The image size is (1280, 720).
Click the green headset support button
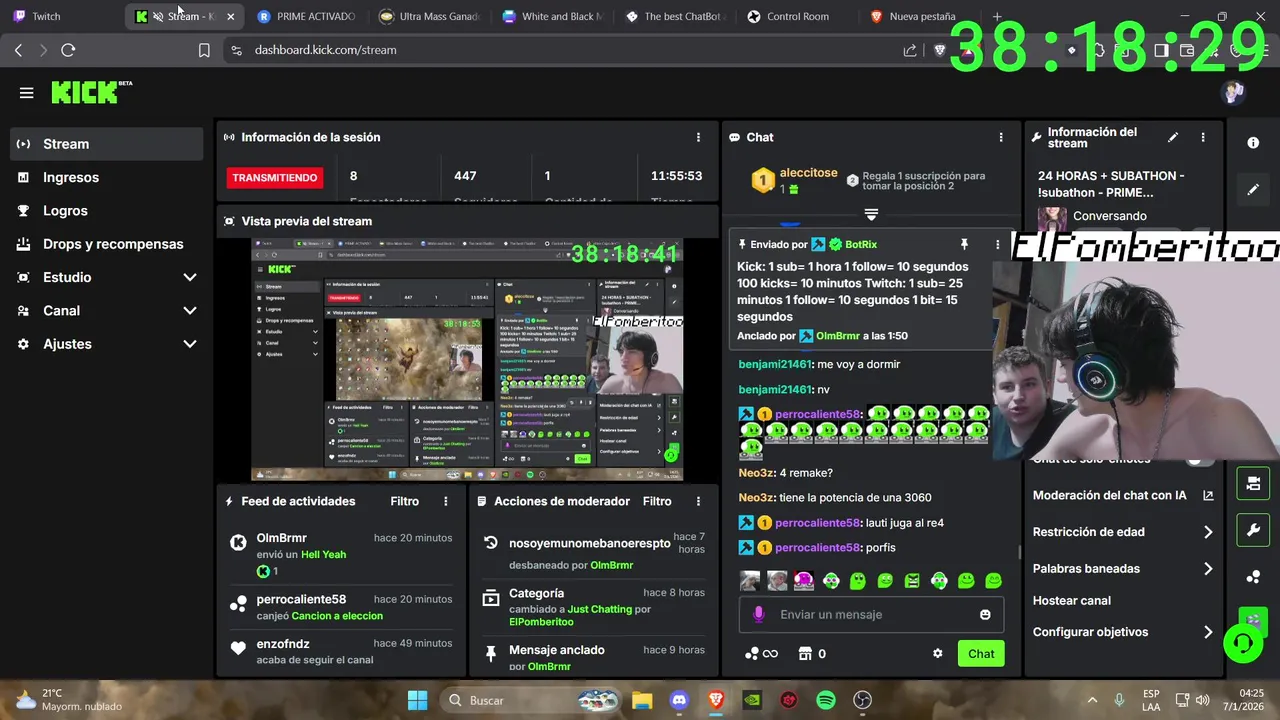click(x=1243, y=642)
